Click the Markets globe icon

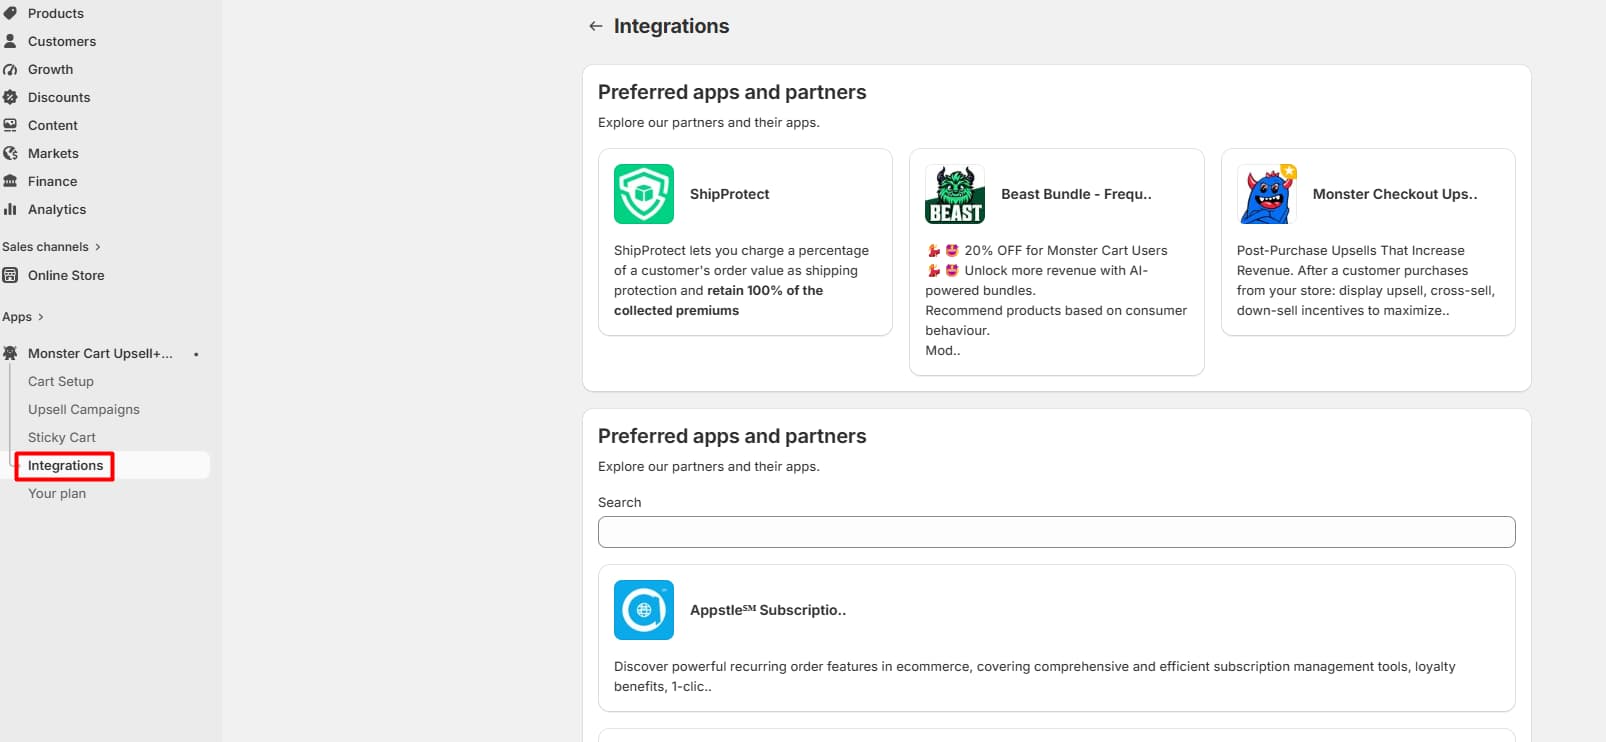coord(10,153)
